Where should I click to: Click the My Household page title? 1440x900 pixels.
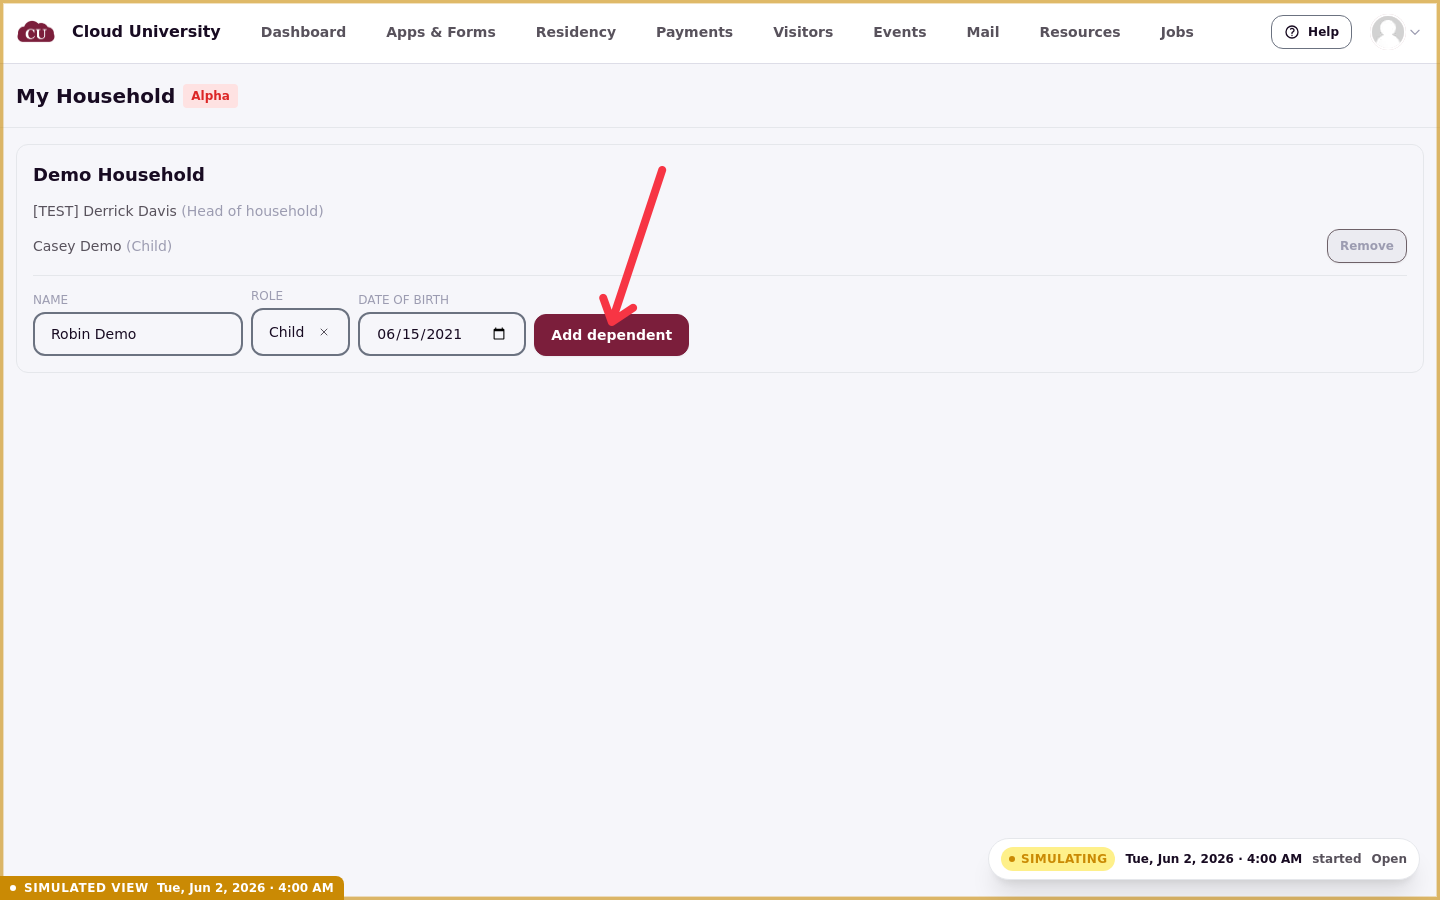tap(96, 96)
